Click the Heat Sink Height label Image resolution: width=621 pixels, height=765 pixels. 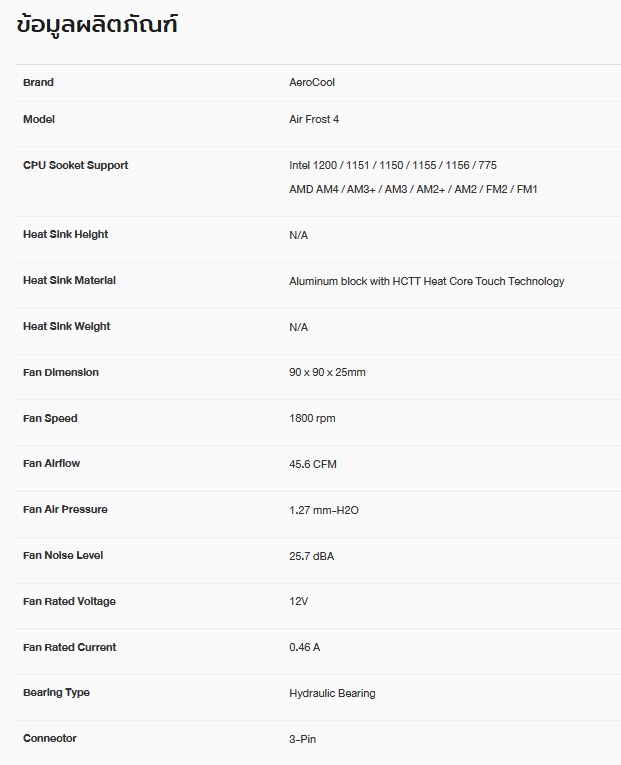click(65, 234)
